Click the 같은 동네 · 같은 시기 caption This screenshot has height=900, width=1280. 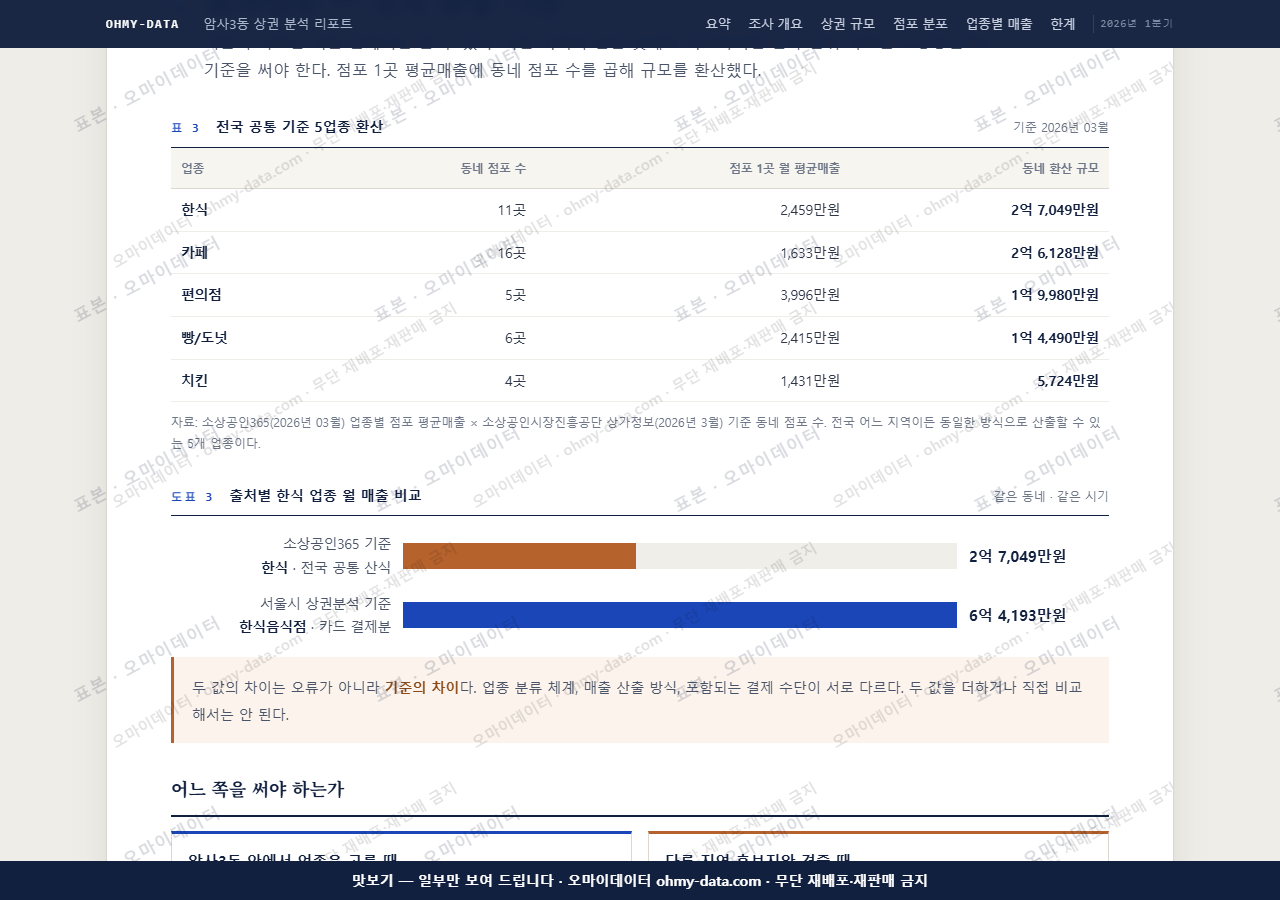coord(1051,496)
